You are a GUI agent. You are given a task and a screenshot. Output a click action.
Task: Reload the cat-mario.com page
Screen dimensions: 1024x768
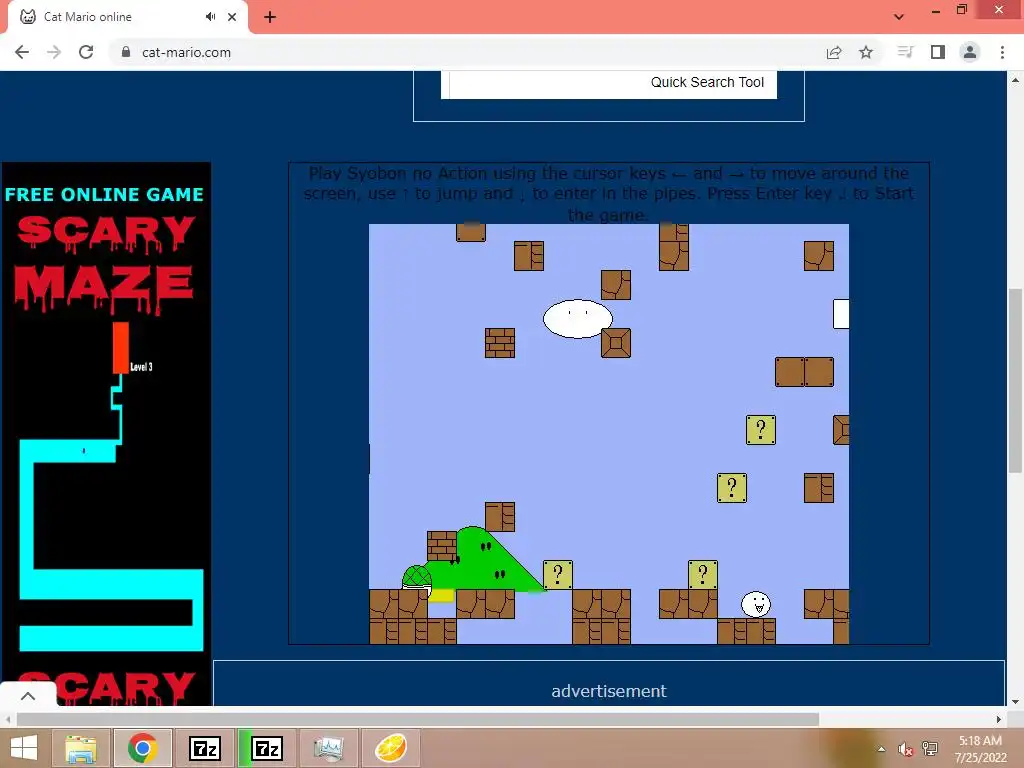click(86, 52)
